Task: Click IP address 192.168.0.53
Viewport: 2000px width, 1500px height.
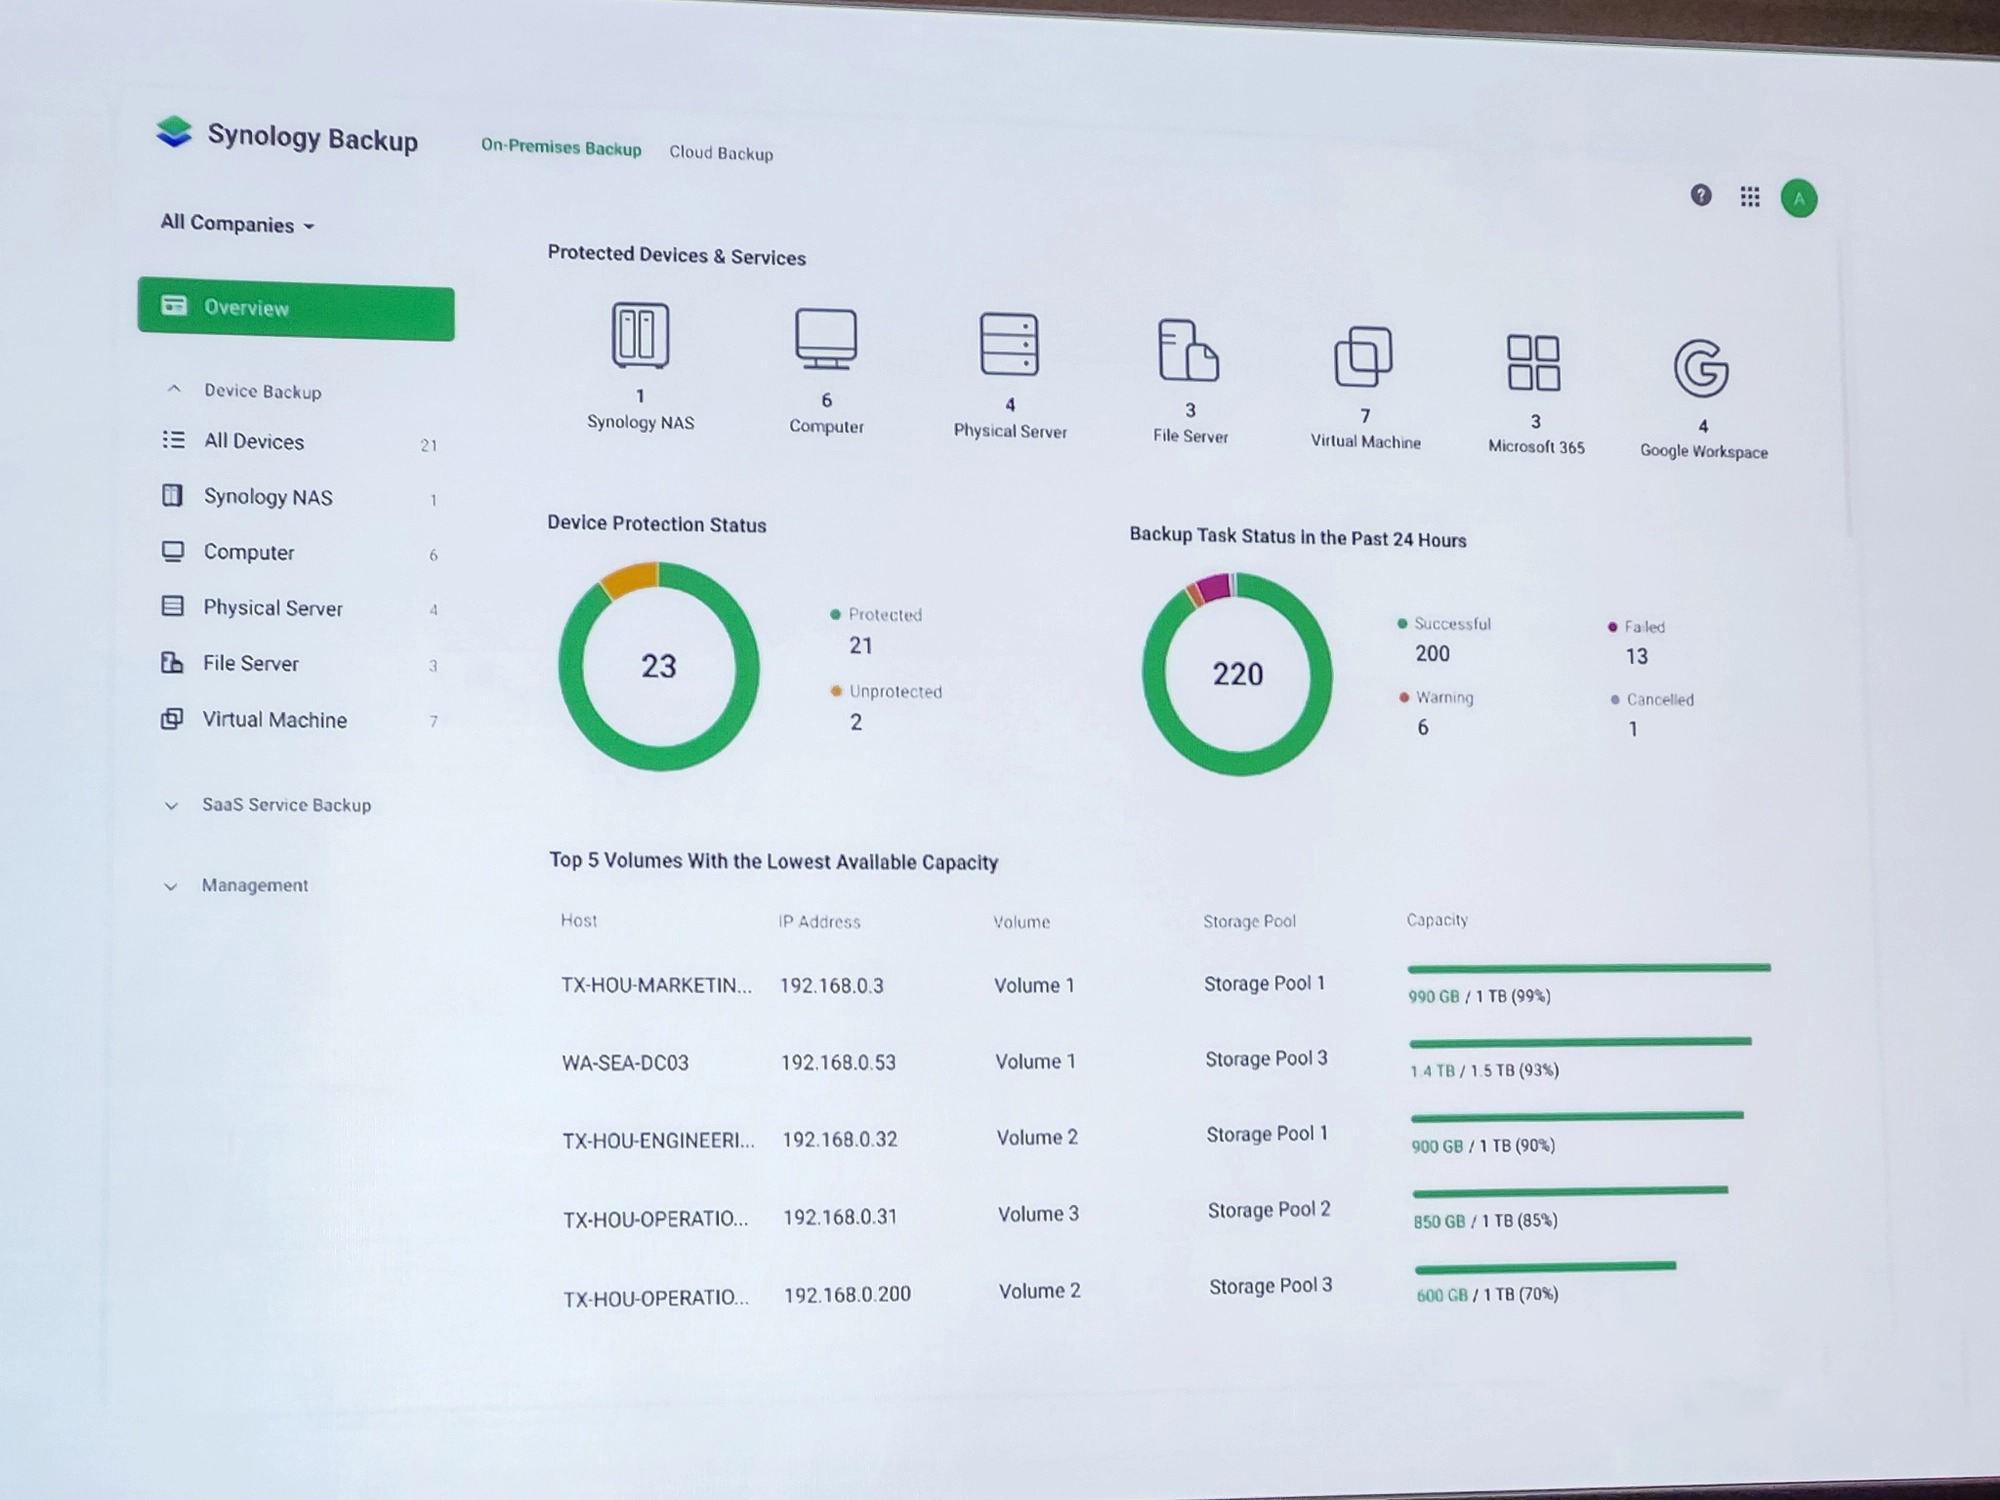Action: [x=838, y=1063]
